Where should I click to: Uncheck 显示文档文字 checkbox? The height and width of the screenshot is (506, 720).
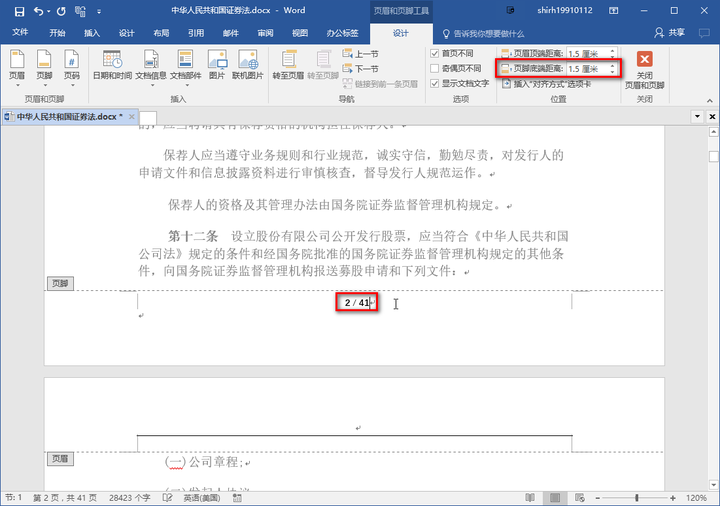click(x=434, y=83)
